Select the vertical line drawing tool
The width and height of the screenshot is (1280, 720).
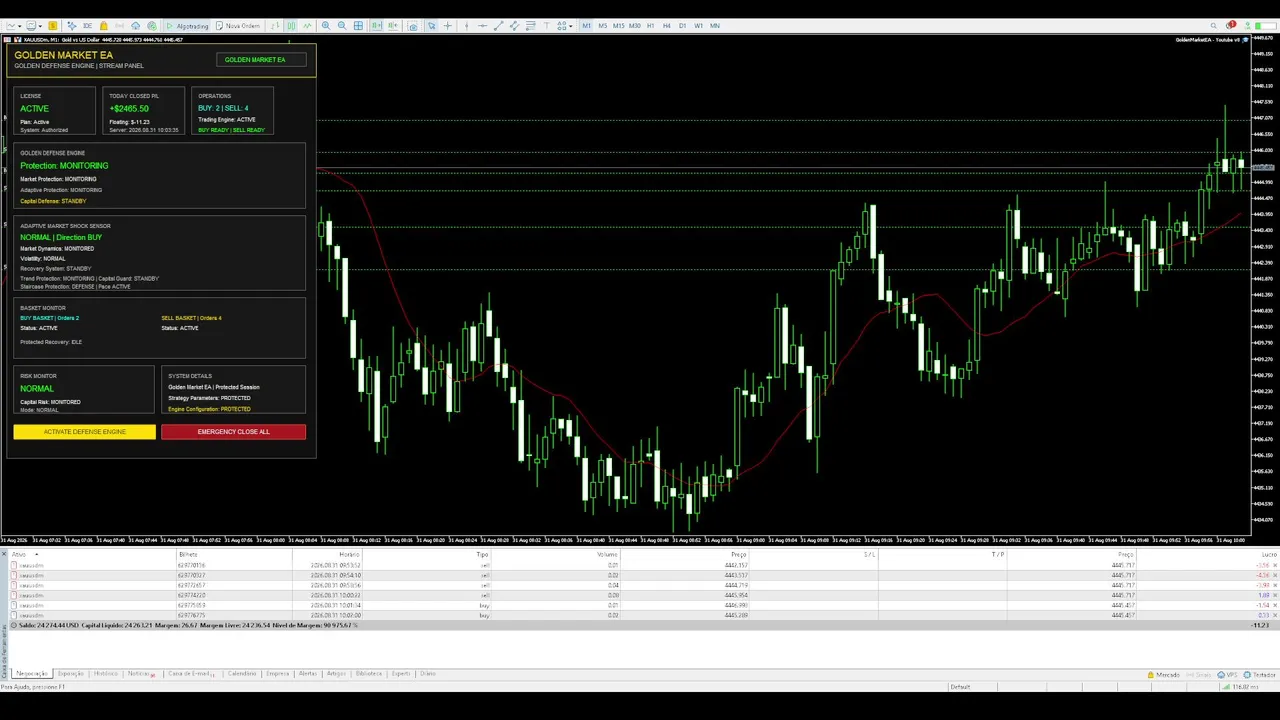tap(466, 26)
